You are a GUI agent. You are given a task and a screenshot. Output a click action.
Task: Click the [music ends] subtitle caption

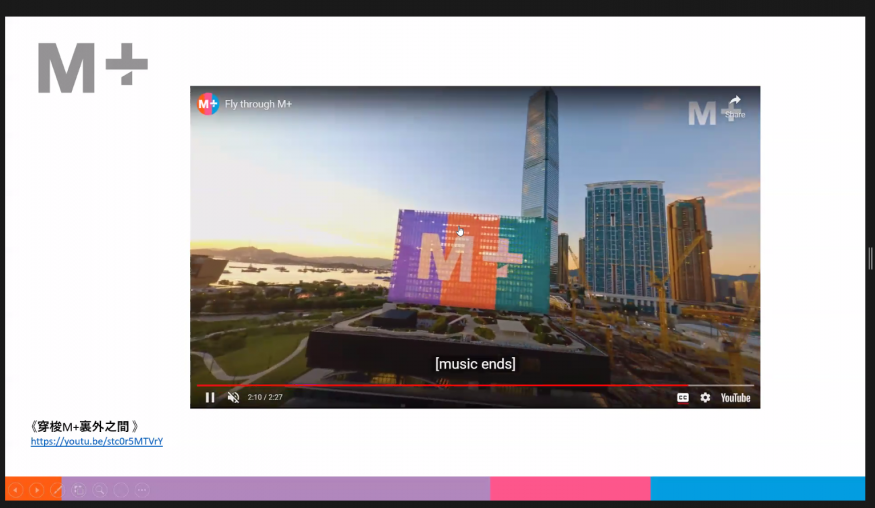click(475, 364)
